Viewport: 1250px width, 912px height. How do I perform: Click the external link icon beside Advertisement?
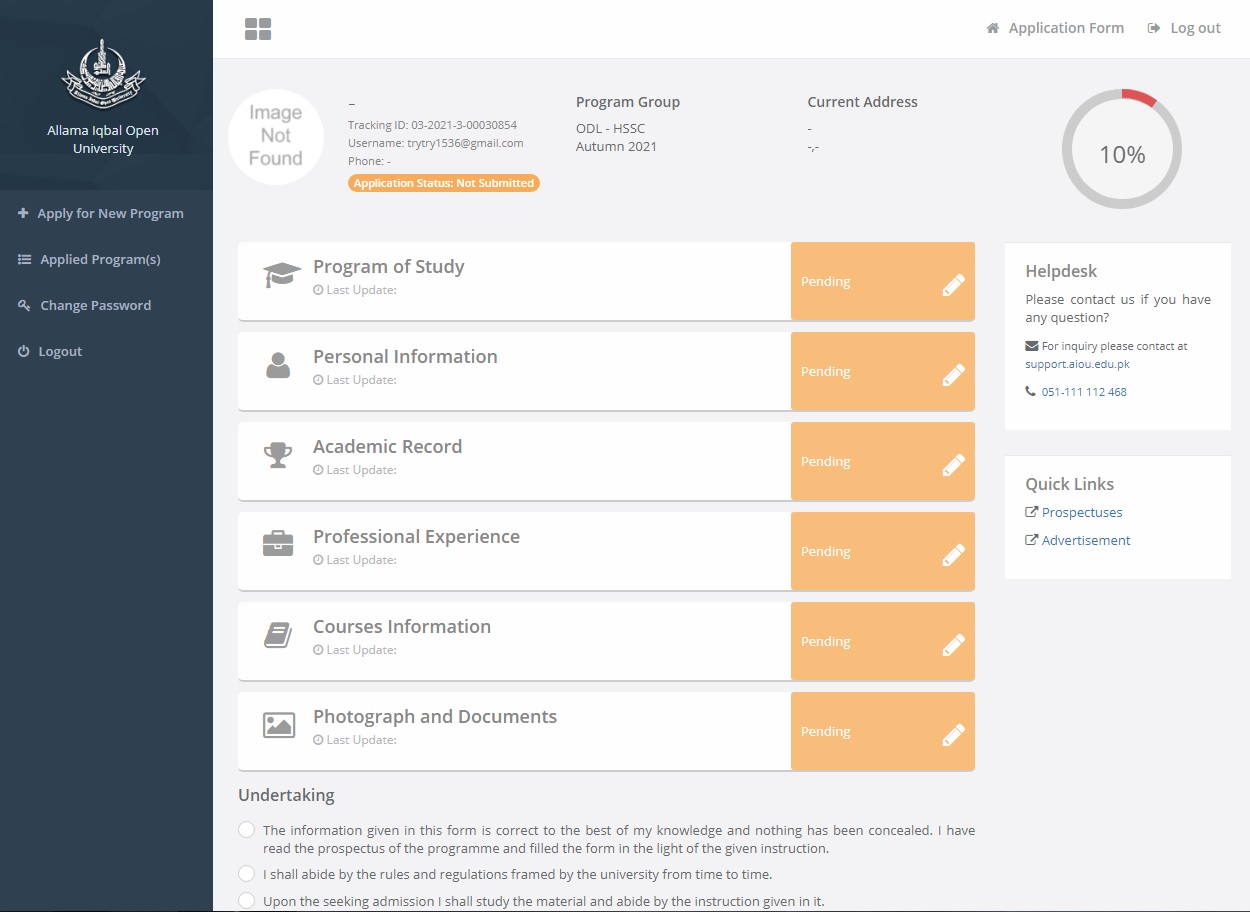pyautogui.click(x=1032, y=540)
